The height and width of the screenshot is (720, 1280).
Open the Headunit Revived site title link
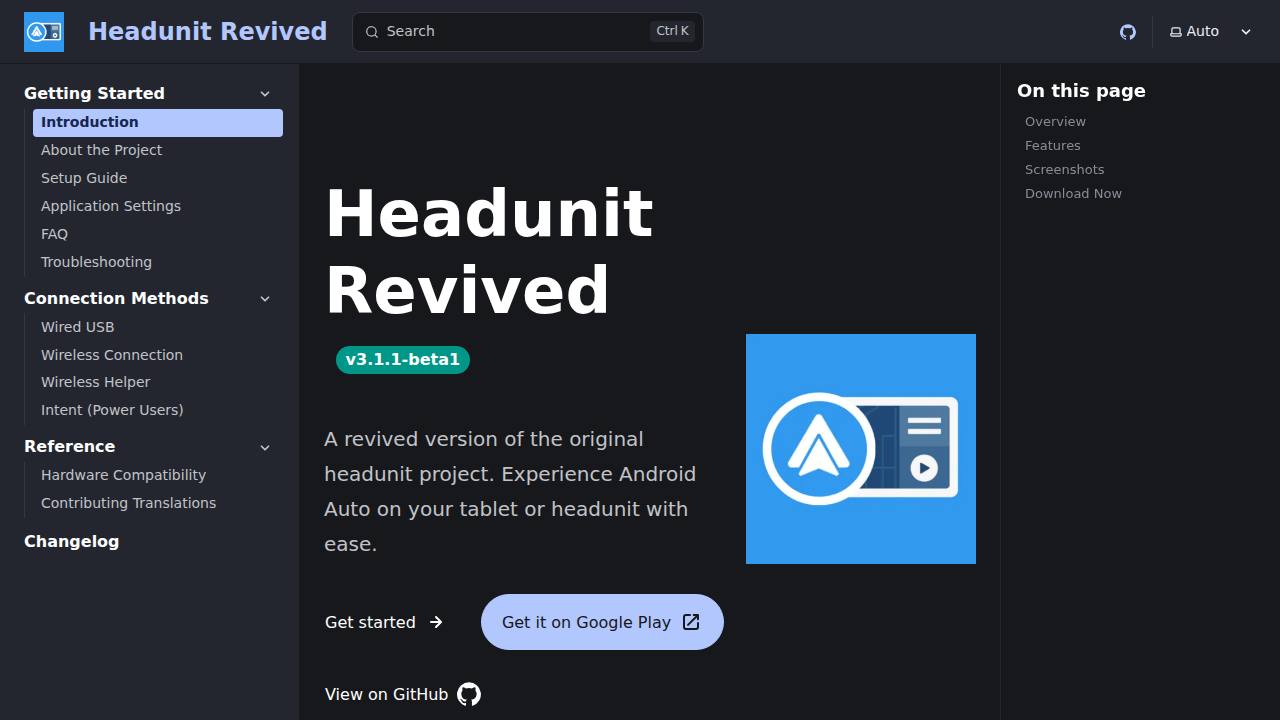[208, 32]
